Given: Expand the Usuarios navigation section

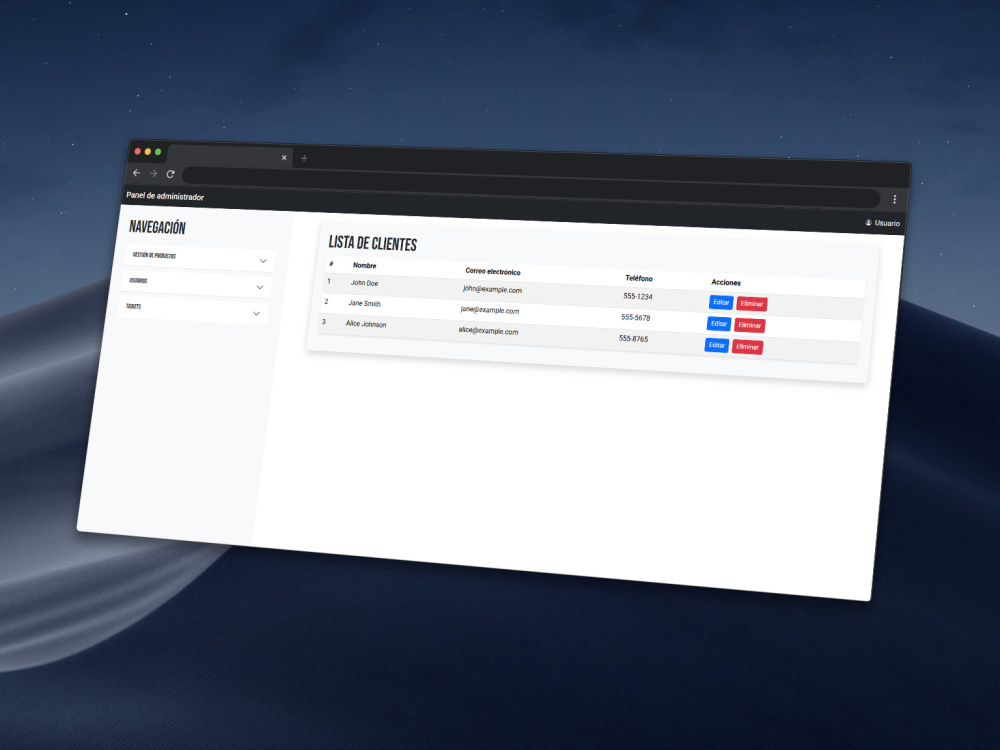Looking at the screenshot, I should 196,284.
